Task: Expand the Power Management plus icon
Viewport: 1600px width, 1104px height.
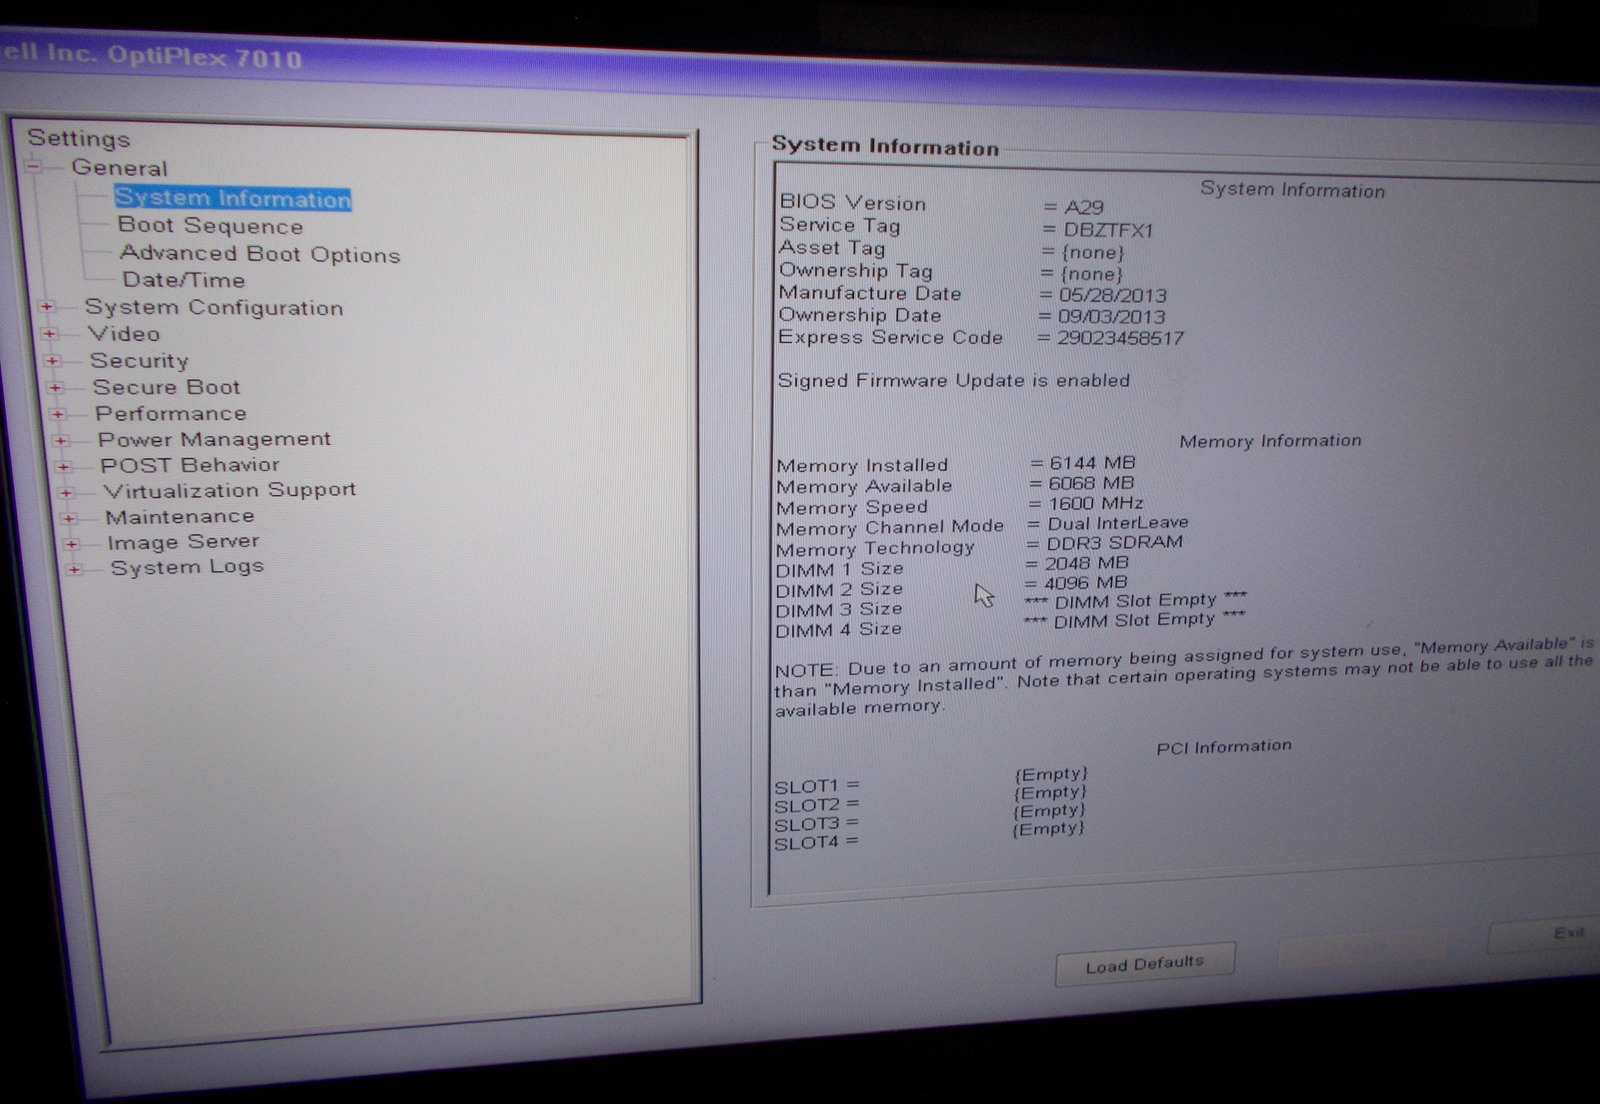Action: [x=61, y=440]
